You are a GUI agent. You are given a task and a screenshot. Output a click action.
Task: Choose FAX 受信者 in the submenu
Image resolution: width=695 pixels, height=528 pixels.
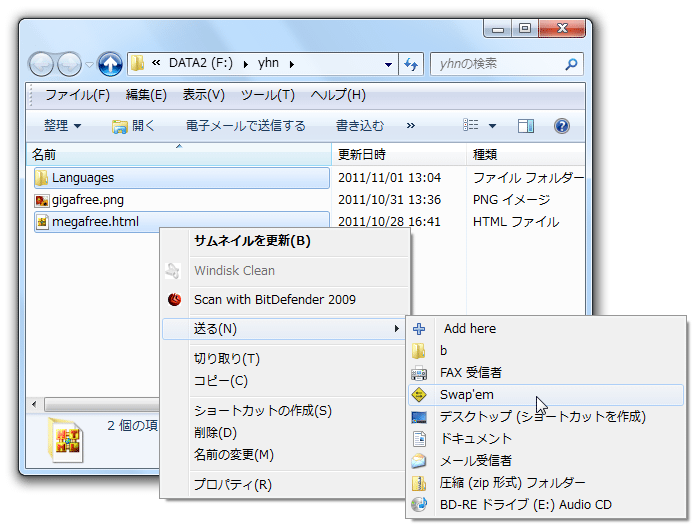[x=546, y=373]
